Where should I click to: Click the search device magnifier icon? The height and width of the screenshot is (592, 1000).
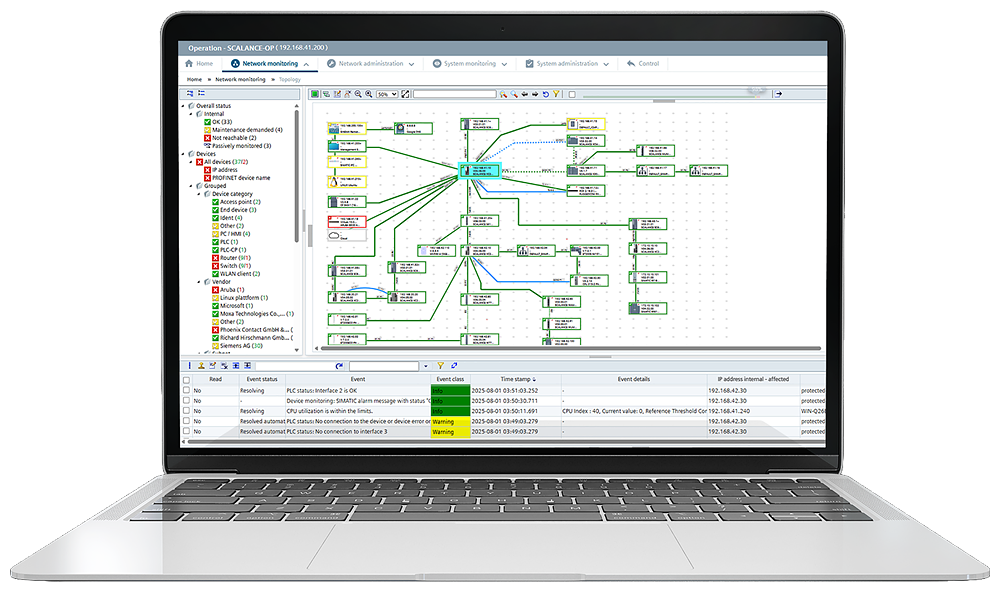(503, 94)
